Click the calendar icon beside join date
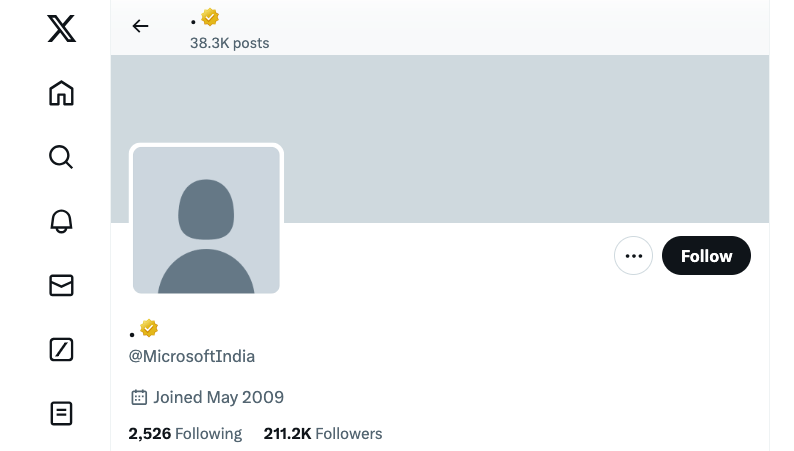Screen dimensions: 794x451 tap(139, 397)
